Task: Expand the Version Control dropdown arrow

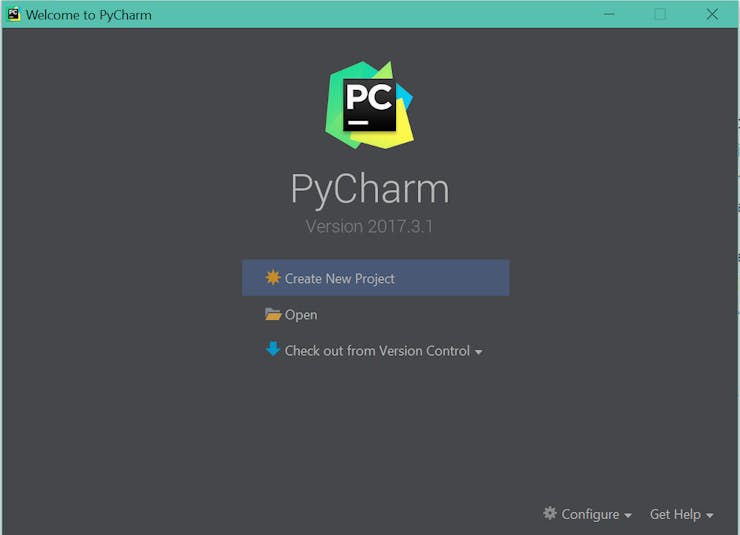Action: [479, 352]
